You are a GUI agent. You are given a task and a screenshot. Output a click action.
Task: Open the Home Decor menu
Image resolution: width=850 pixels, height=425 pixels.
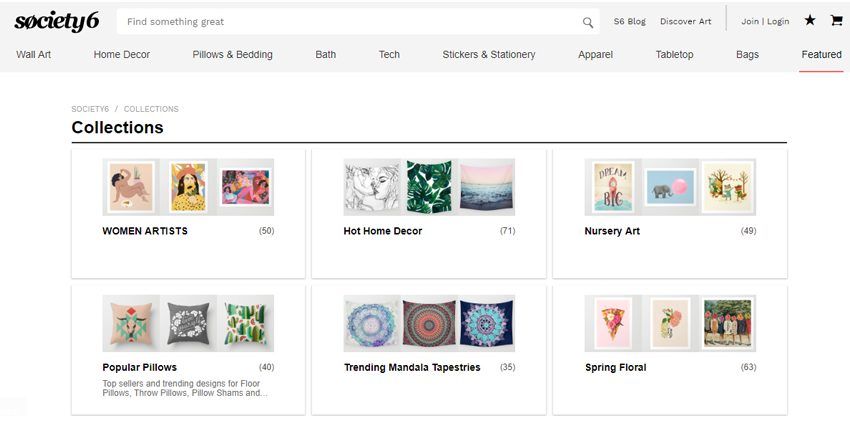tap(122, 54)
